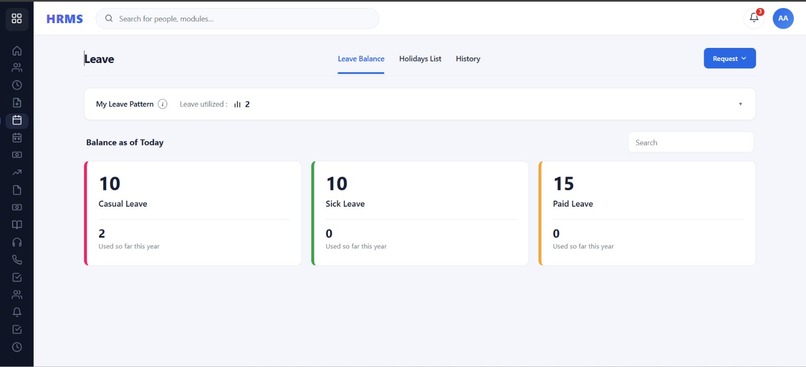Open the file-plus document sidebar icon
The height and width of the screenshot is (367, 806).
[17, 103]
